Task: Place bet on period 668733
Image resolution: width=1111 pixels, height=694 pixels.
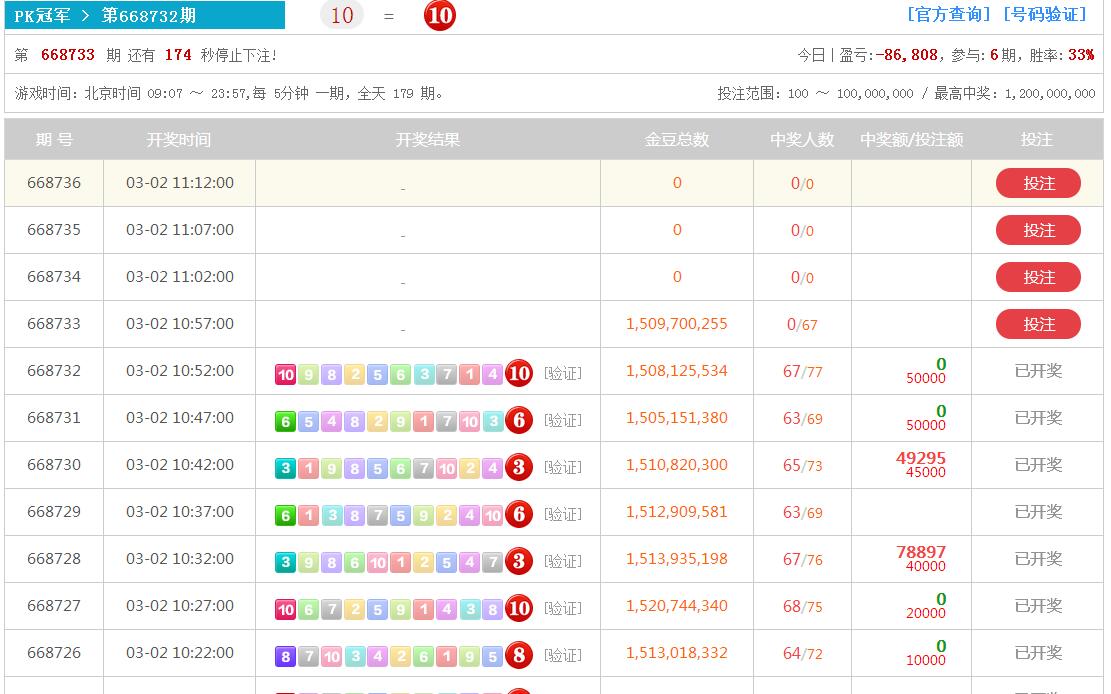Action: [x=1038, y=324]
